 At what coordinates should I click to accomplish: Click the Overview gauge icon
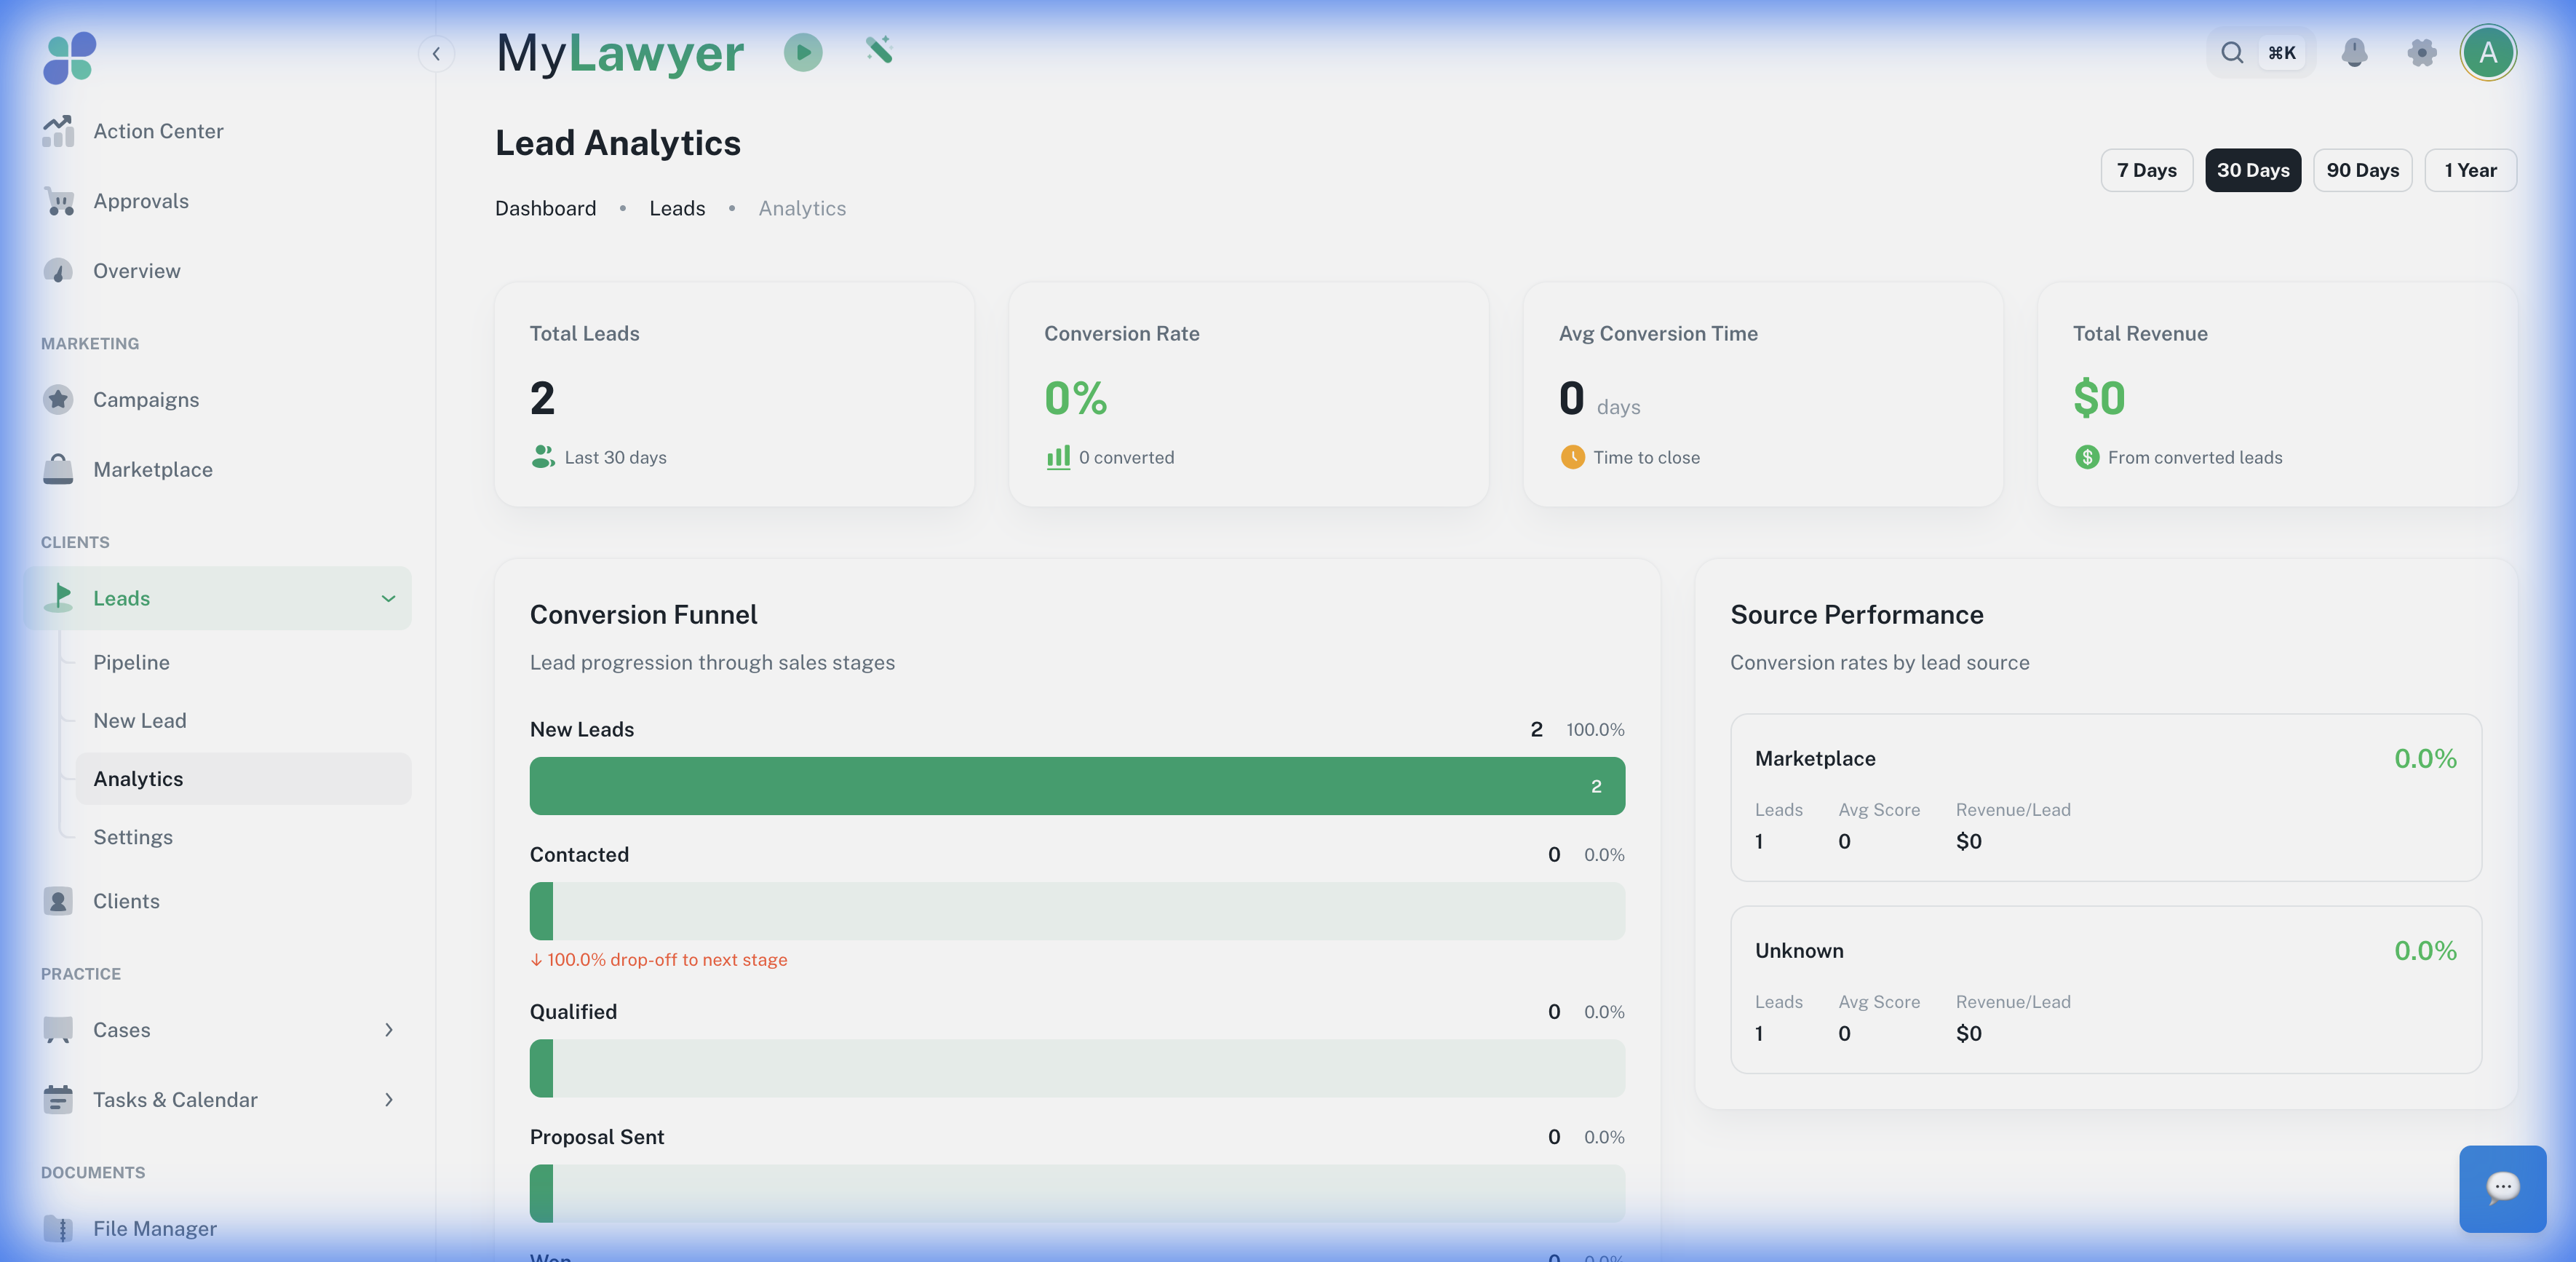pyautogui.click(x=58, y=271)
